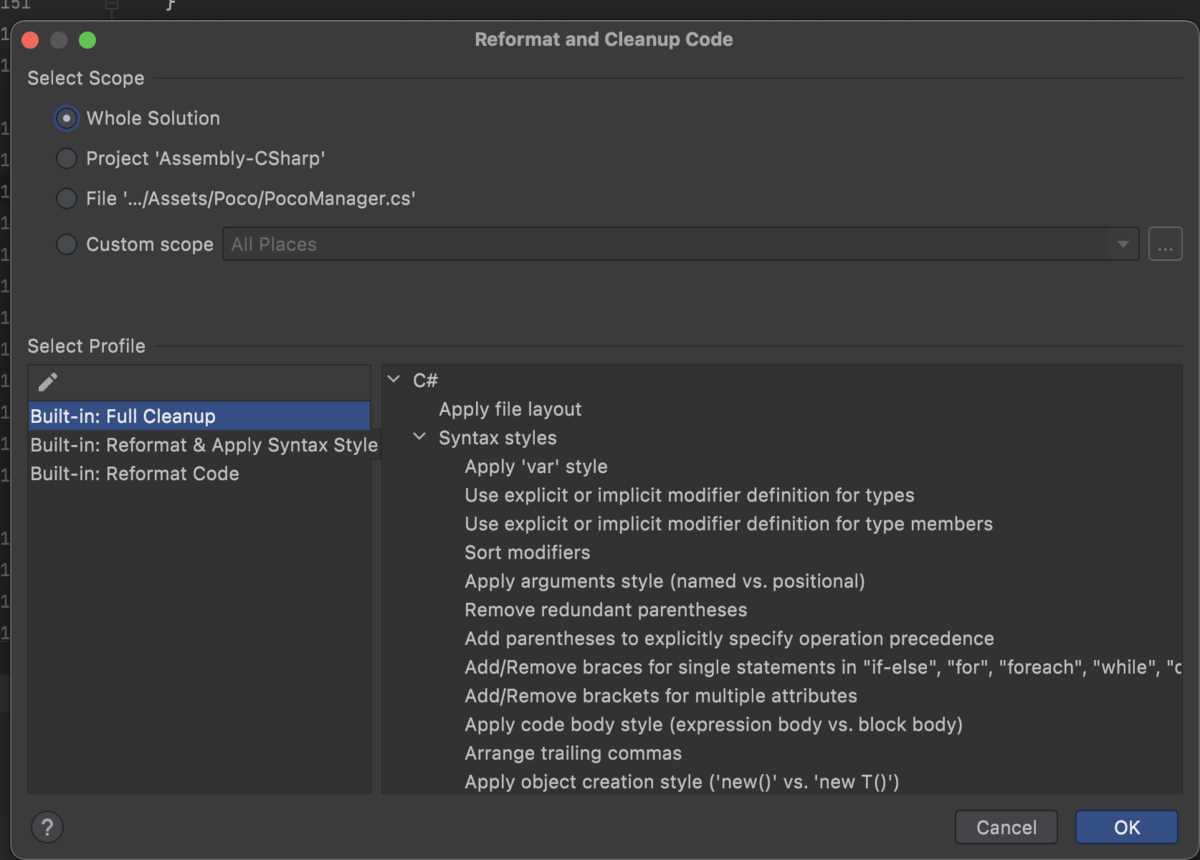
Task: Enable the Custom scope radio button
Action: click(66, 244)
